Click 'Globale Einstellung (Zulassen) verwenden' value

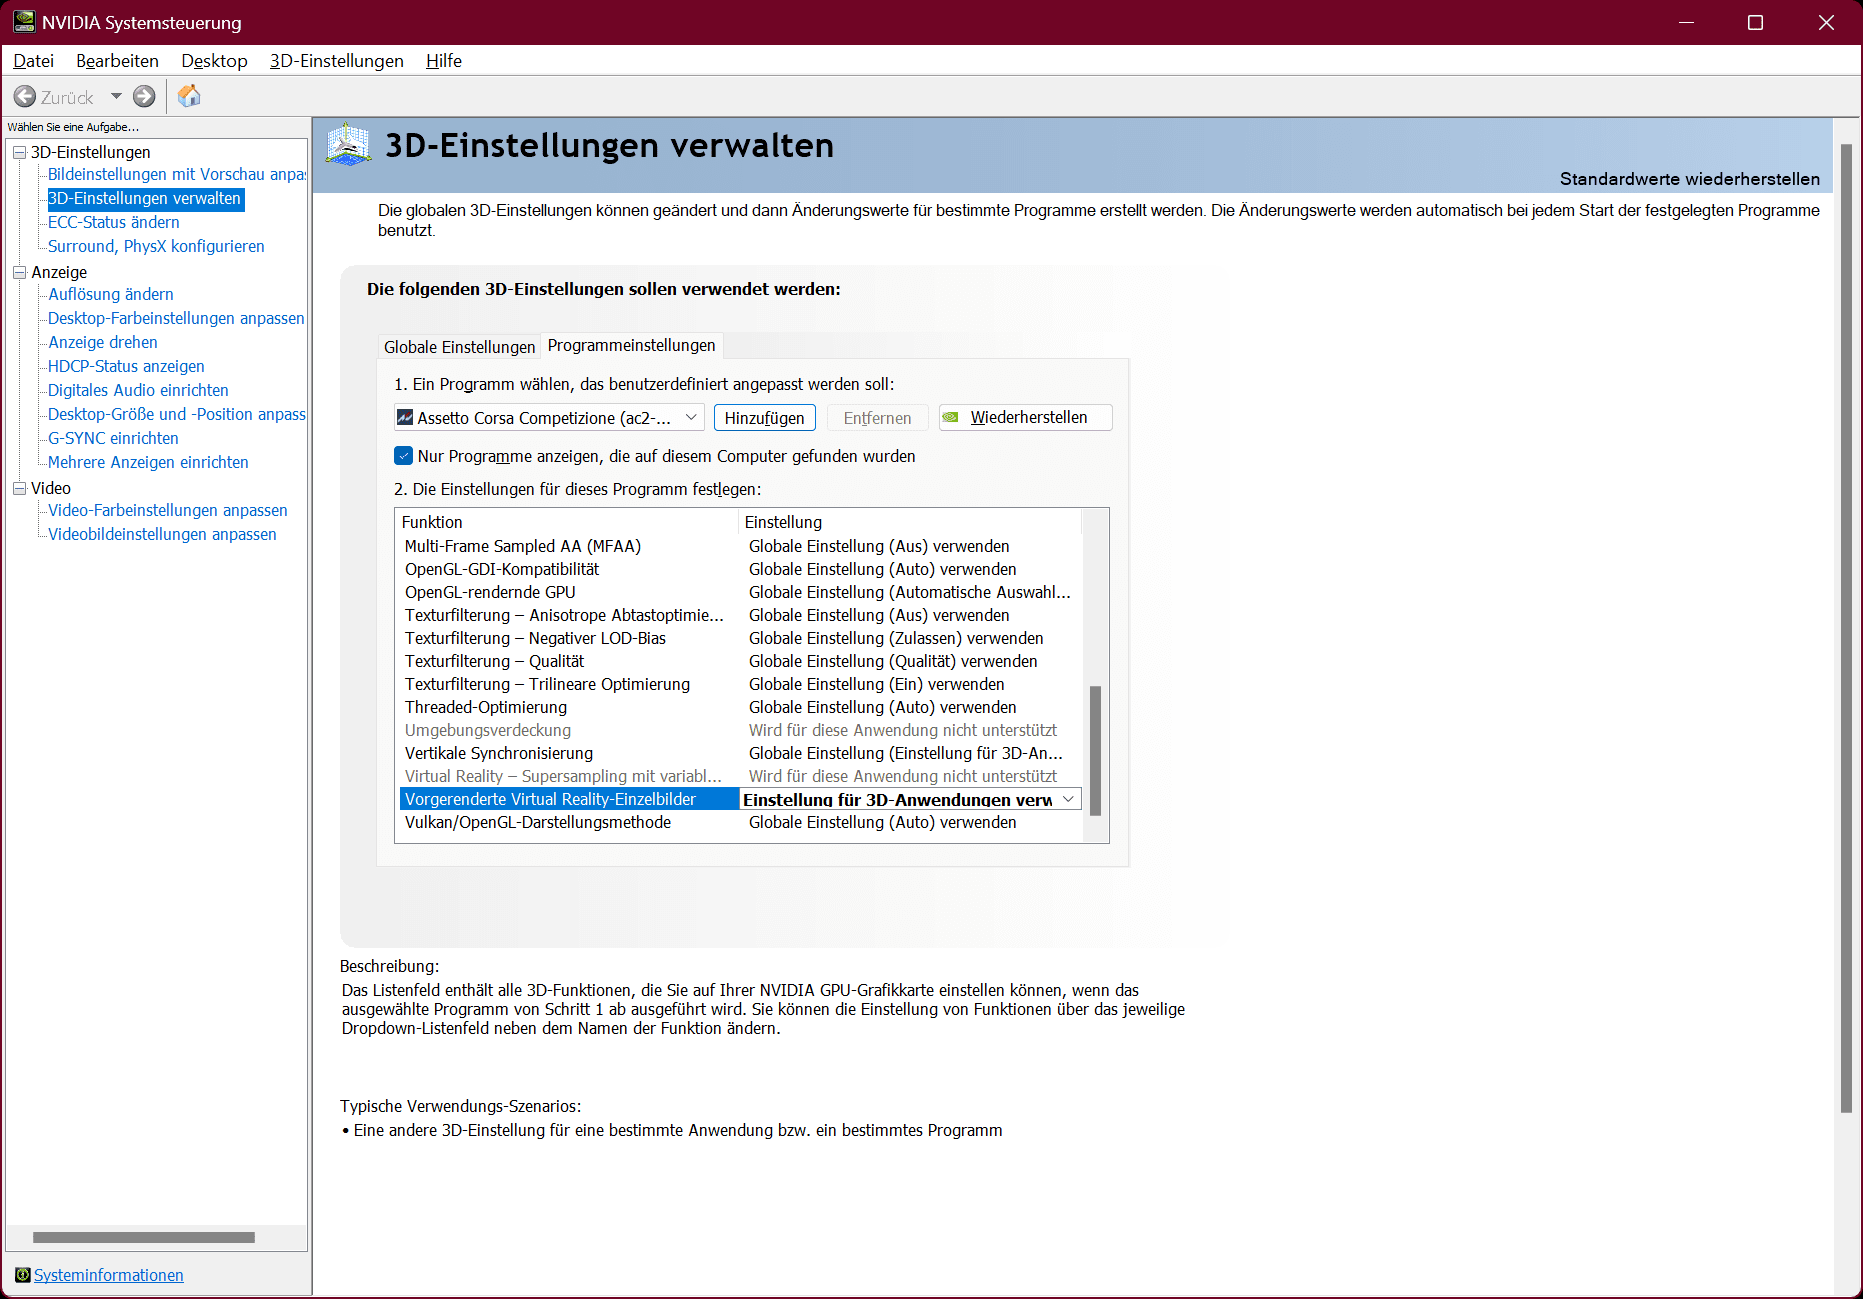coord(896,638)
